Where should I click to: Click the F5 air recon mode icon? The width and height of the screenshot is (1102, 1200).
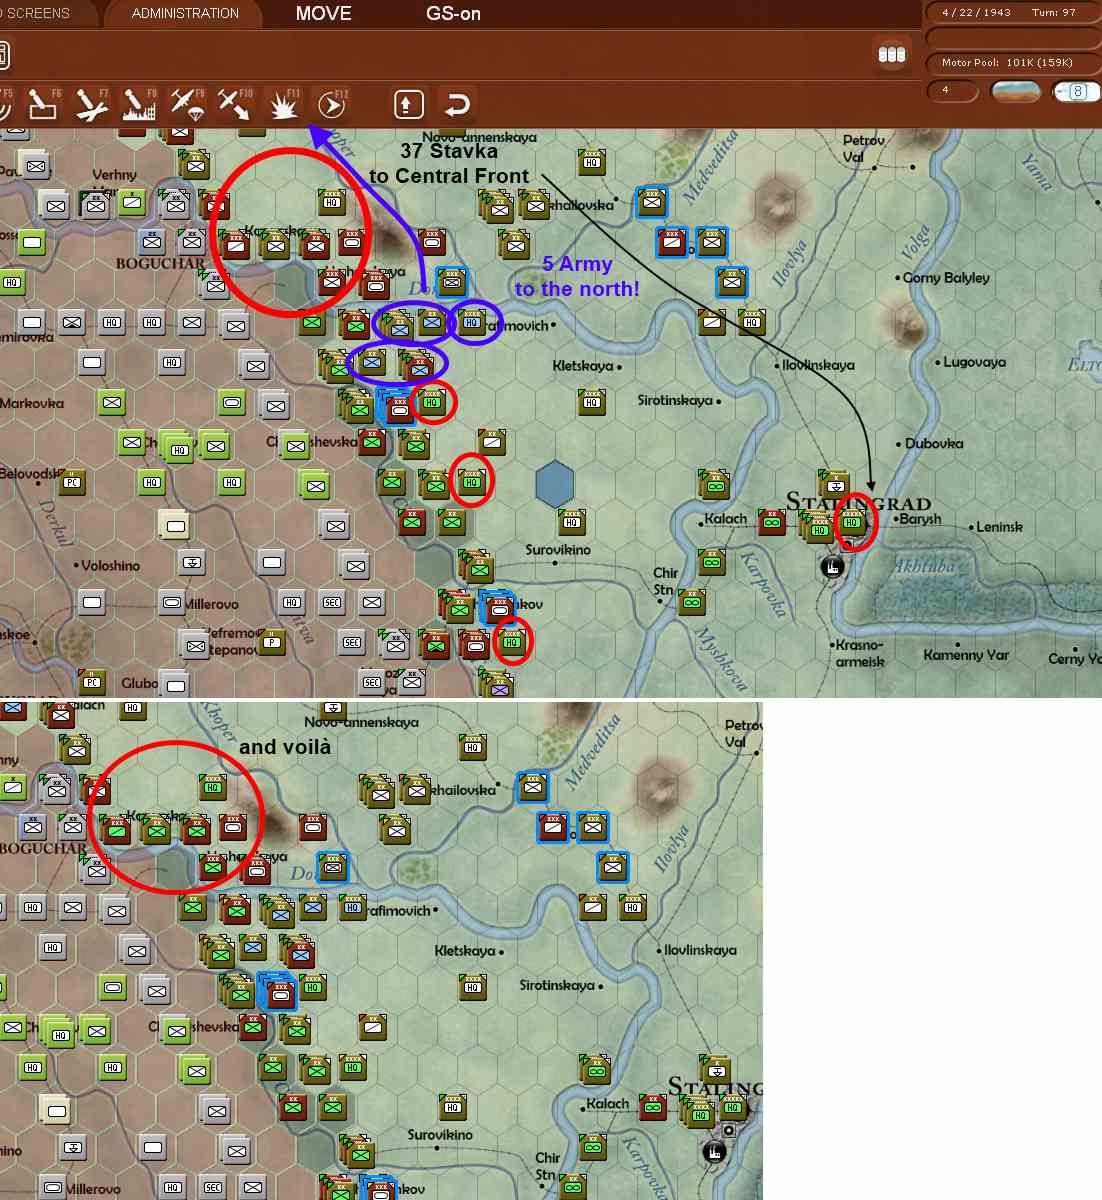[6, 104]
